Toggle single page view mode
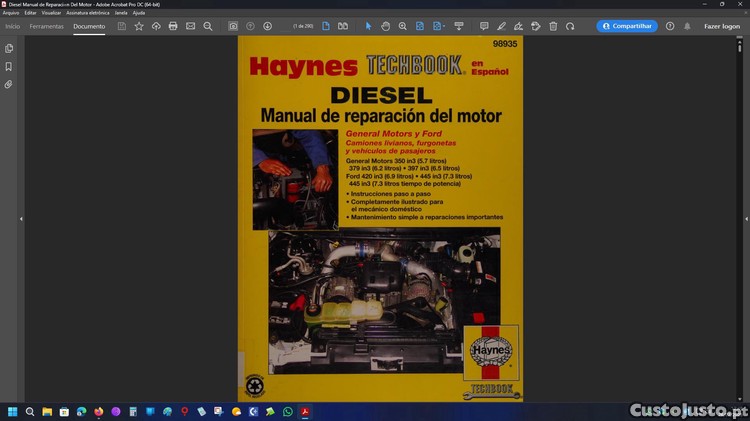 tap(326, 26)
